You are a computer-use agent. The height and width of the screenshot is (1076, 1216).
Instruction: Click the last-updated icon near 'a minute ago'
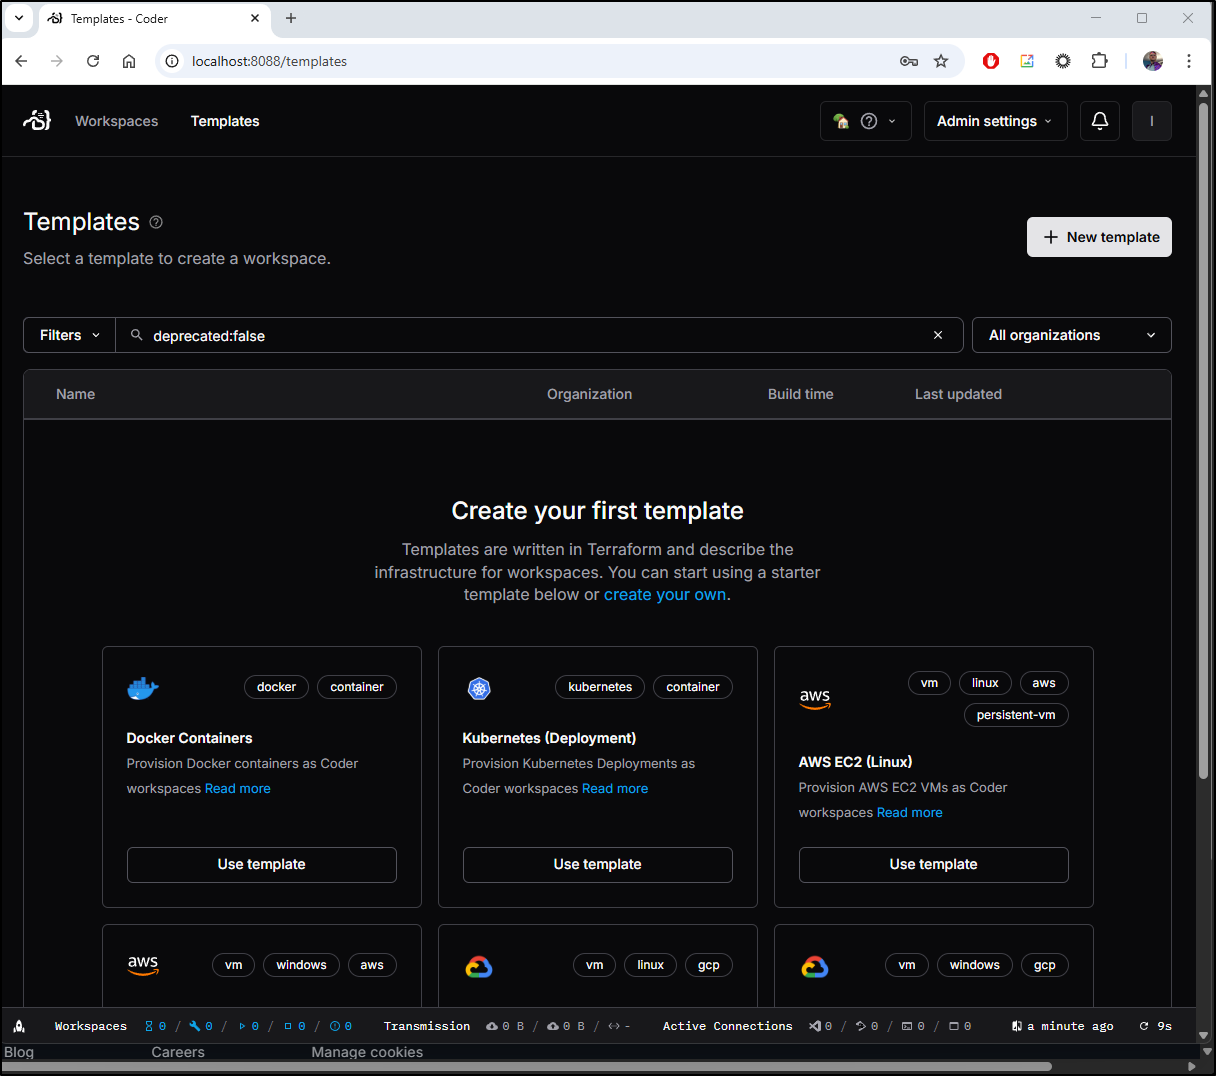click(x=1017, y=1026)
